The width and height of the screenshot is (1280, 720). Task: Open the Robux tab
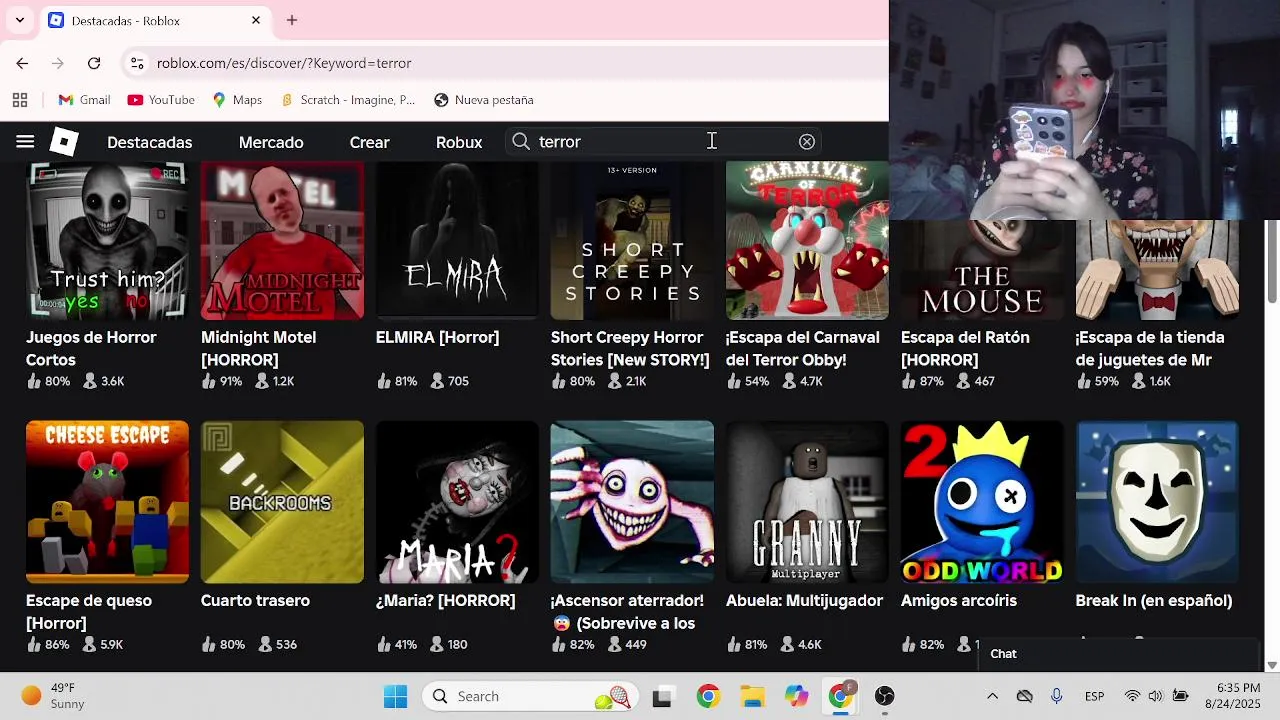pos(459,142)
